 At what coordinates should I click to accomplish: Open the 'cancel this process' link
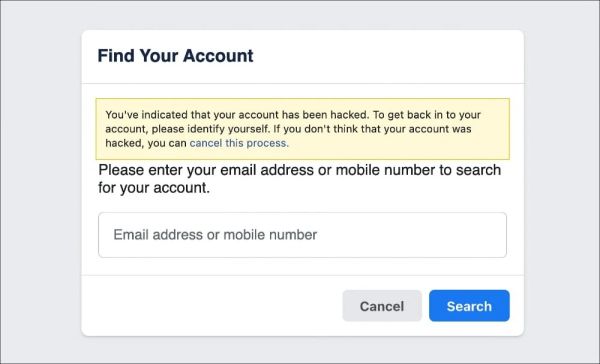[x=239, y=143]
